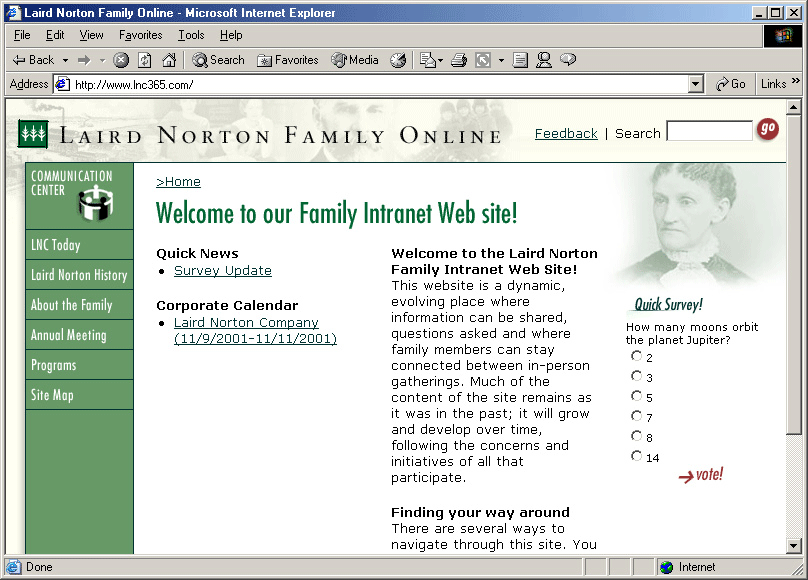
Task: Open Annual Meeting in the sidebar
Action: pos(79,335)
